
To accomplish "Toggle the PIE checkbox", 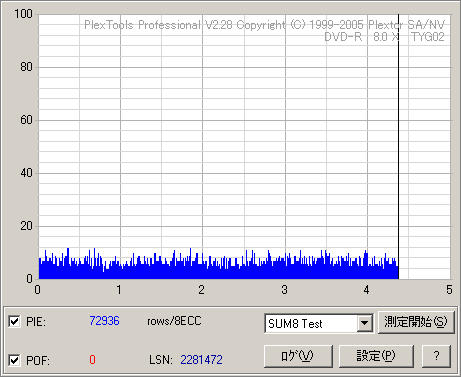I will tap(14, 322).
